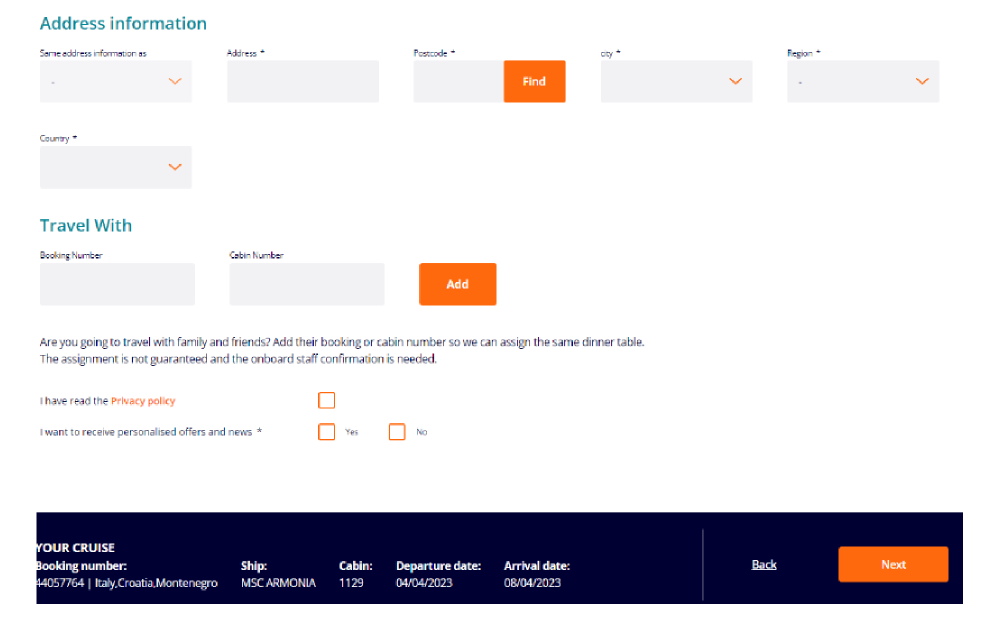Open the Privacy policy link
The image size is (1002, 632).
(x=143, y=401)
